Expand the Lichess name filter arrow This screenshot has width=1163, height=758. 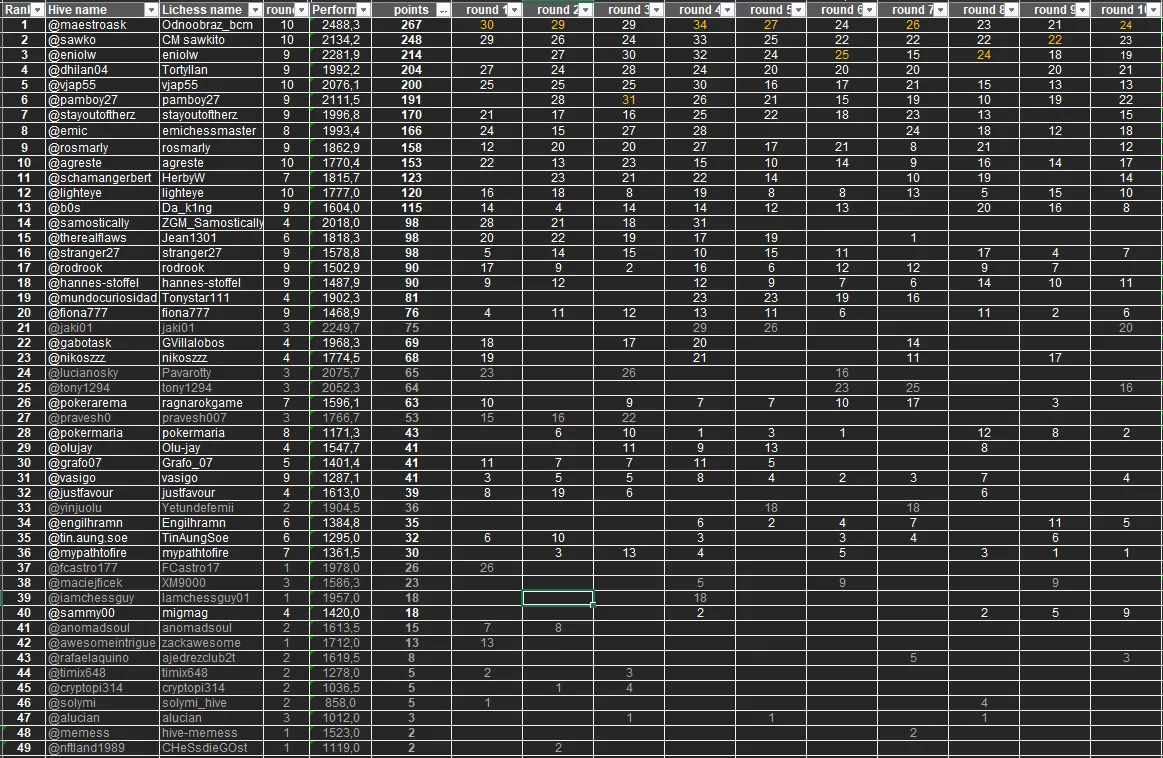(256, 10)
